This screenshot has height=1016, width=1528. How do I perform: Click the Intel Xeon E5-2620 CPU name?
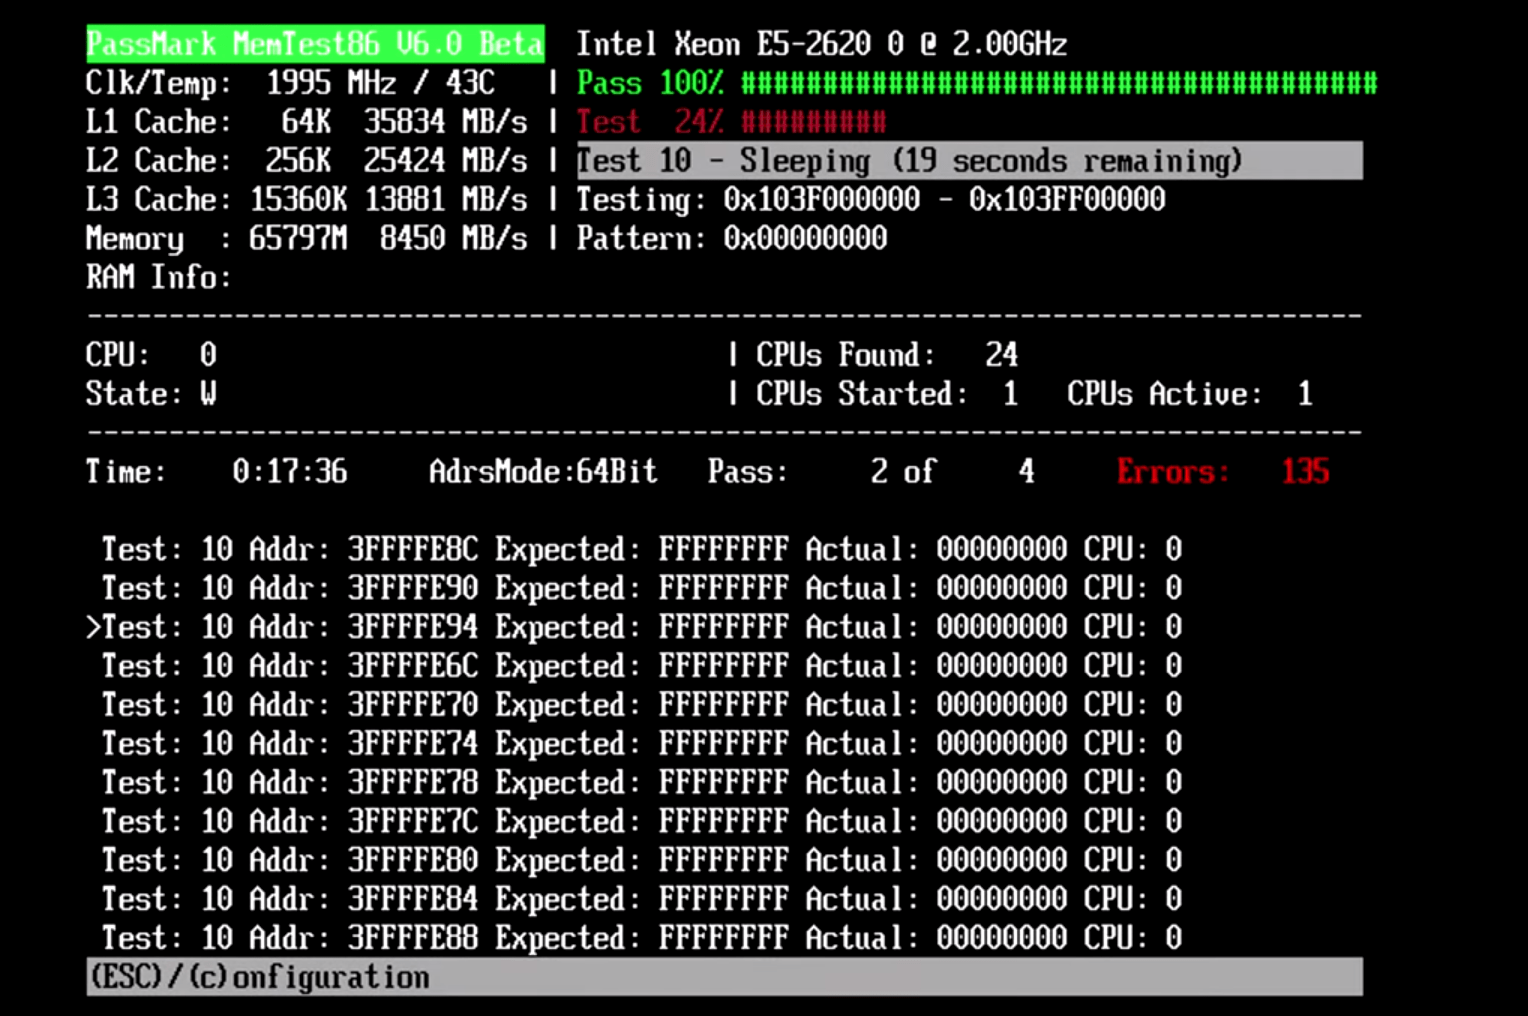[x=821, y=44]
